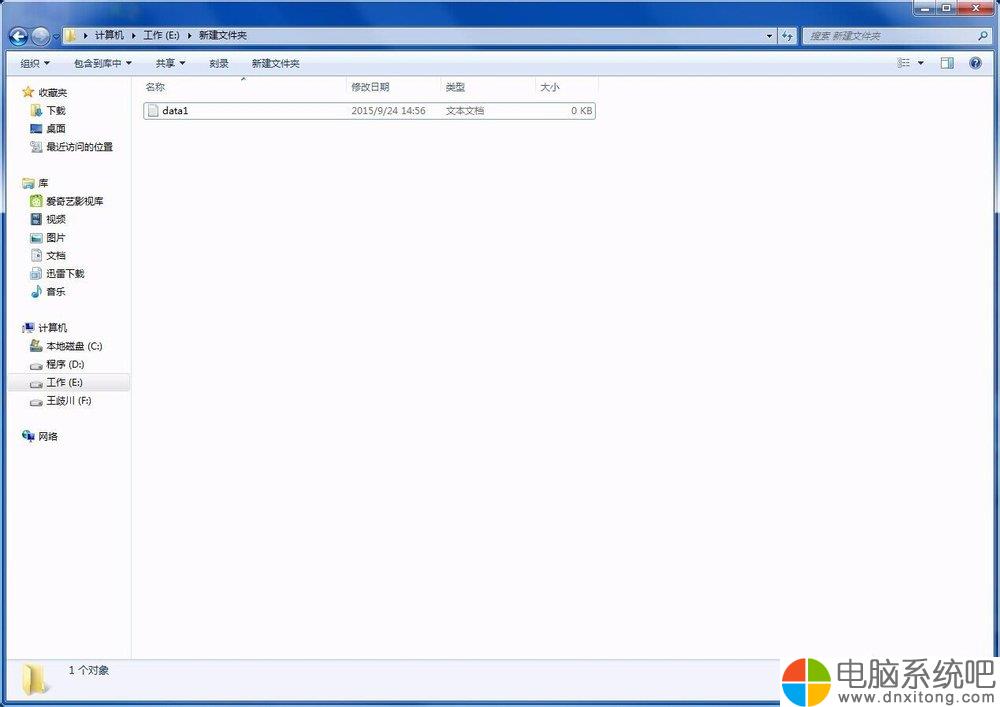Click the 视频 library icon
1000x707 pixels.
(x=36, y=219)
